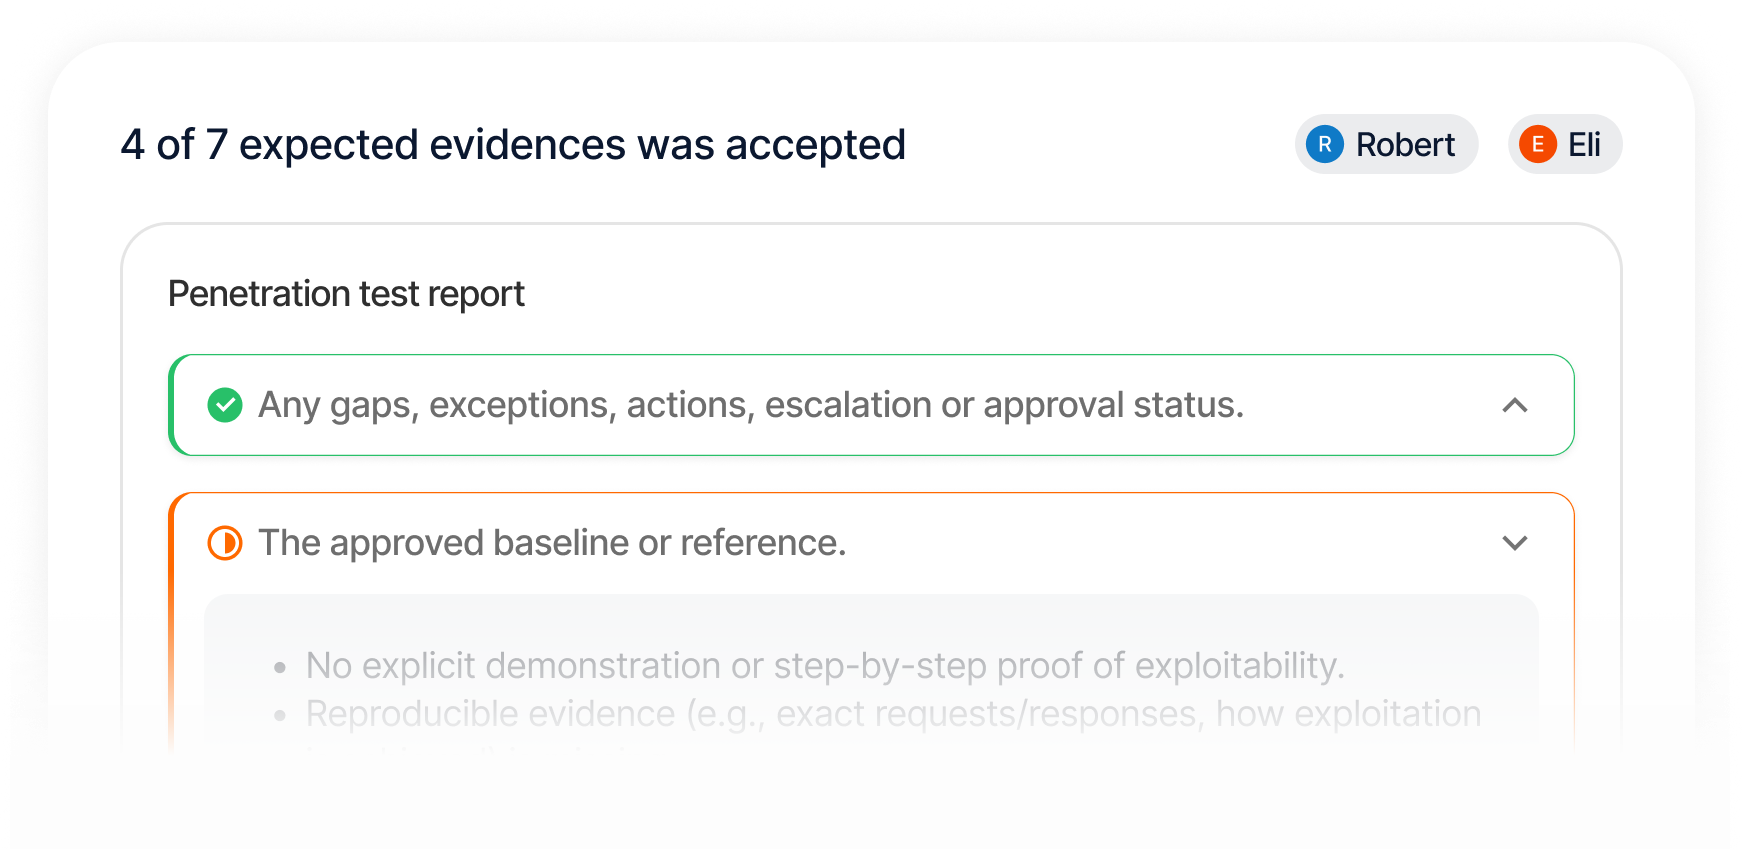Open the Robert user chip
This screenshot has height=849, width=1743.
[1386, 144]
